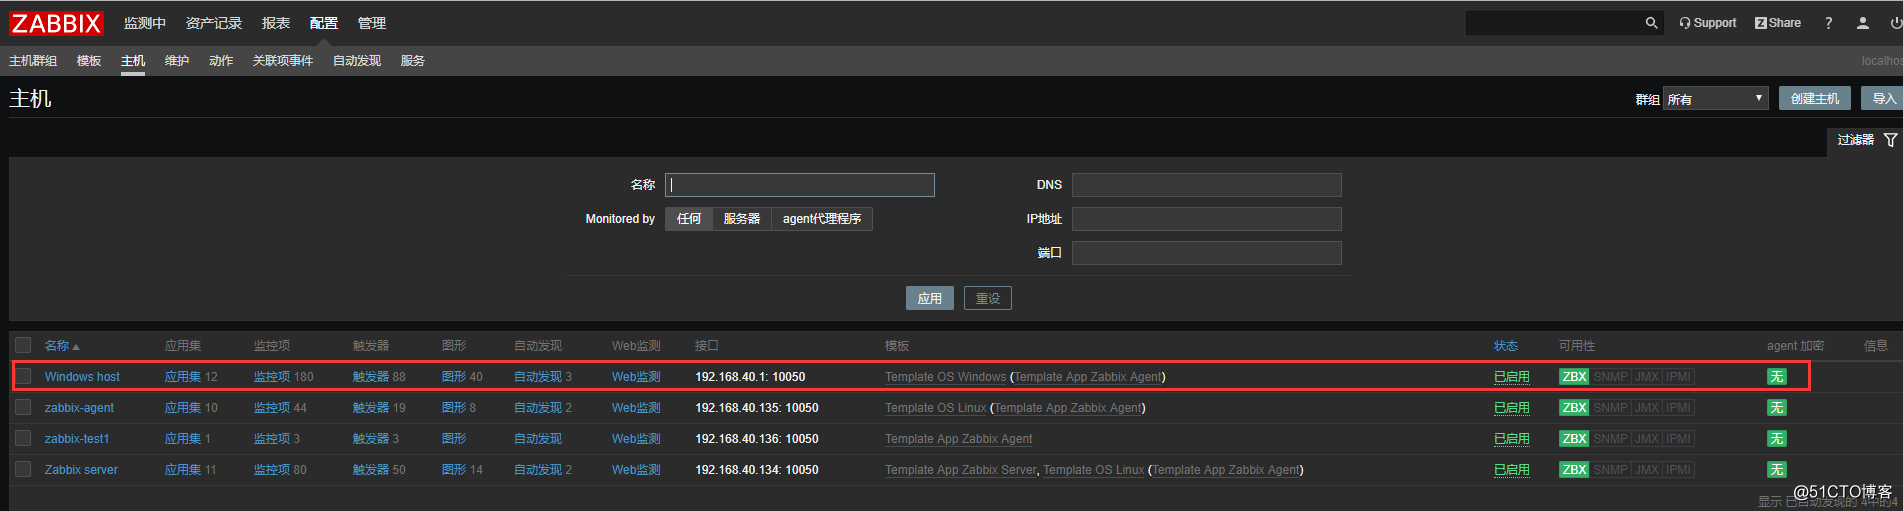Click ZBX availability icon for Windows host
The image size is (1903, 511).
coord(1574,377)
